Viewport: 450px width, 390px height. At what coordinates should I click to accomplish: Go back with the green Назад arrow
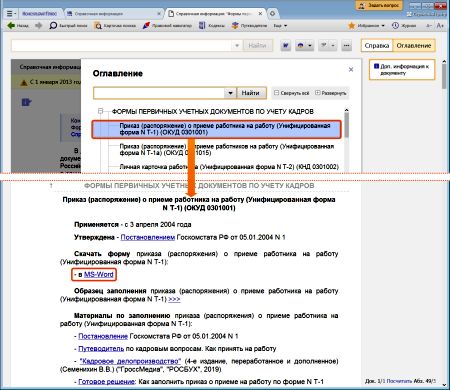(x=18, y=25)
